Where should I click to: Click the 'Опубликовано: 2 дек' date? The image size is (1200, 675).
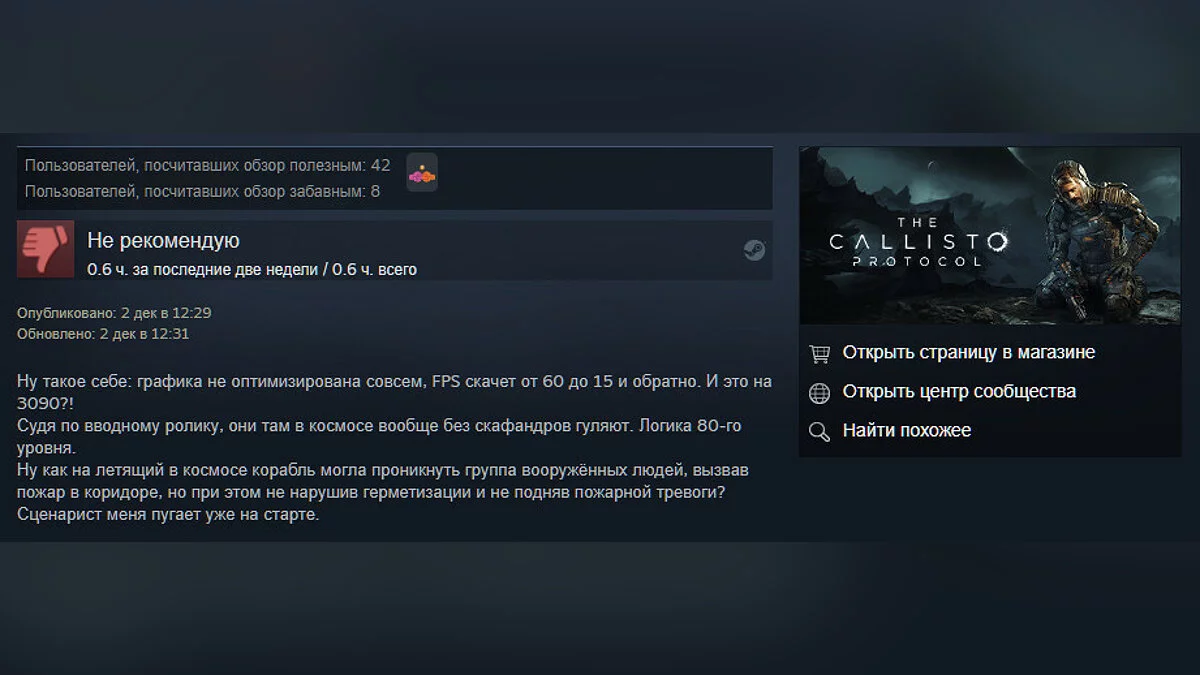click(114, 313)
